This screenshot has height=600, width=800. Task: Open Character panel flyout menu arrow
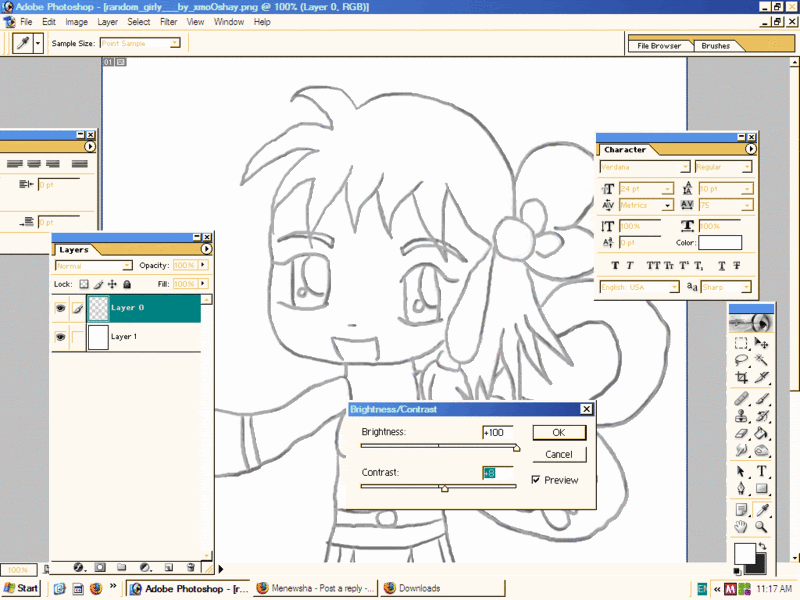click(751, 149)
